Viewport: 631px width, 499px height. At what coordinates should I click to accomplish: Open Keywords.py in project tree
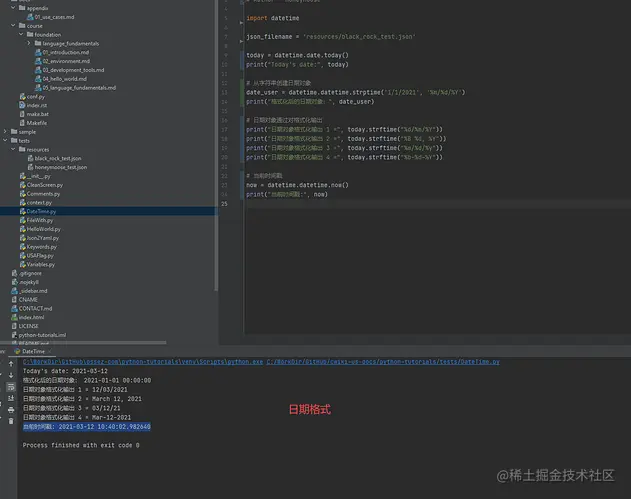coord(42,247)
